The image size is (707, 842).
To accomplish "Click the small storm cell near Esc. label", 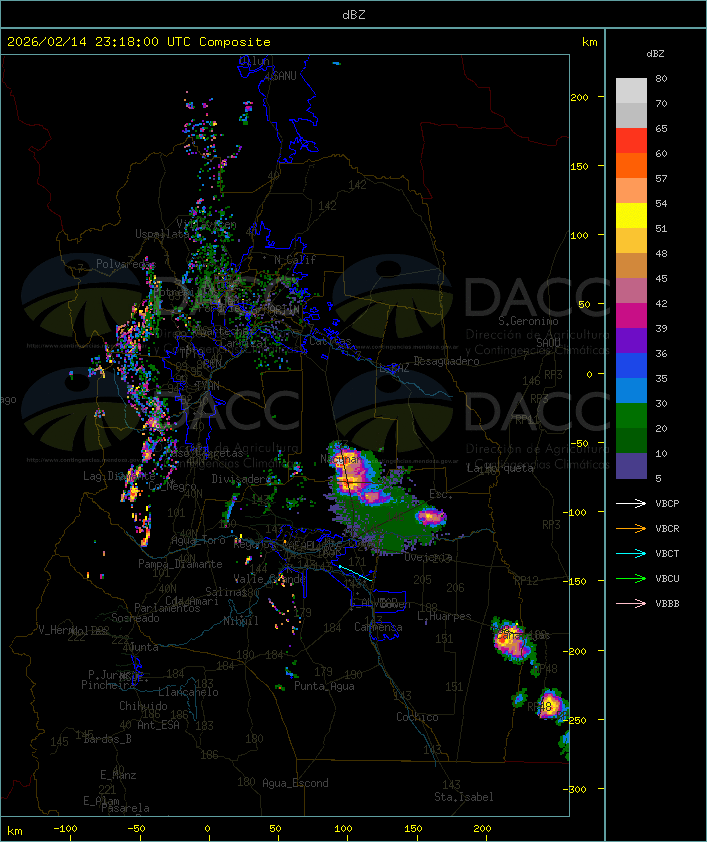I will click(x=431, y=517).
